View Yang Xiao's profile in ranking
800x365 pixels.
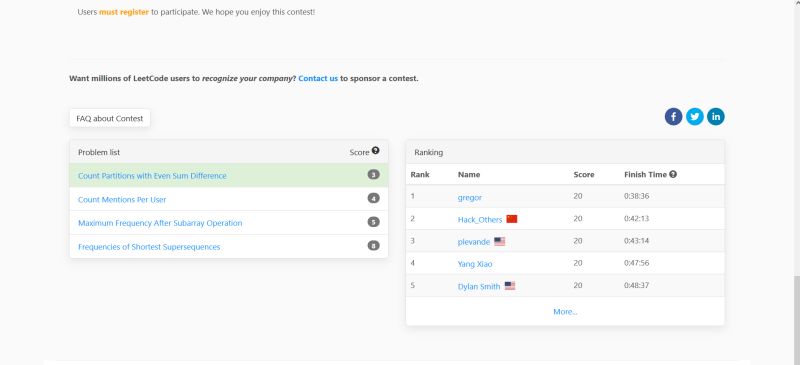point(475,264)
